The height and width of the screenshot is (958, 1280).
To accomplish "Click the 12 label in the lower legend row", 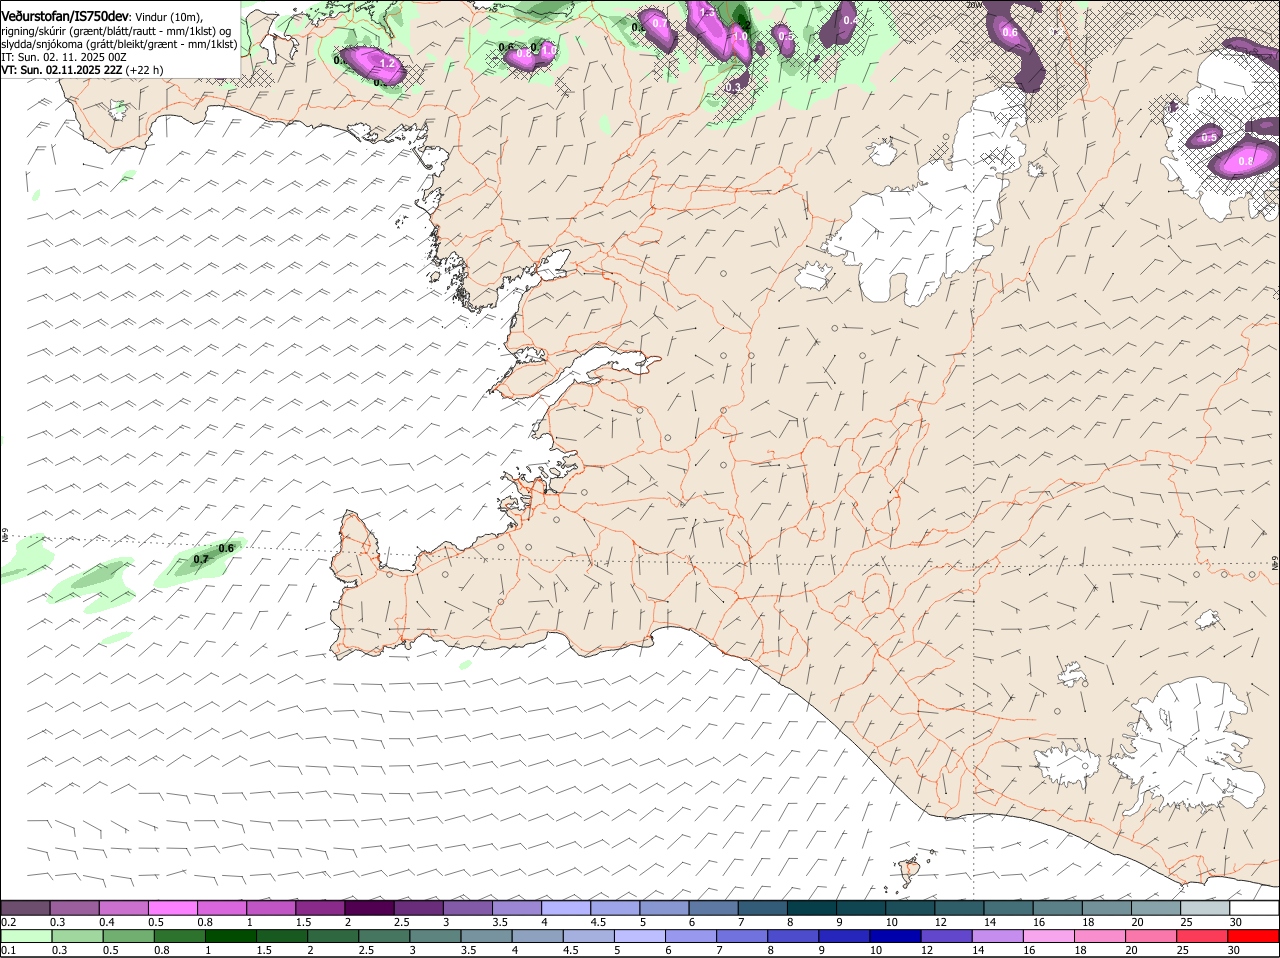I will click(927, 950).
